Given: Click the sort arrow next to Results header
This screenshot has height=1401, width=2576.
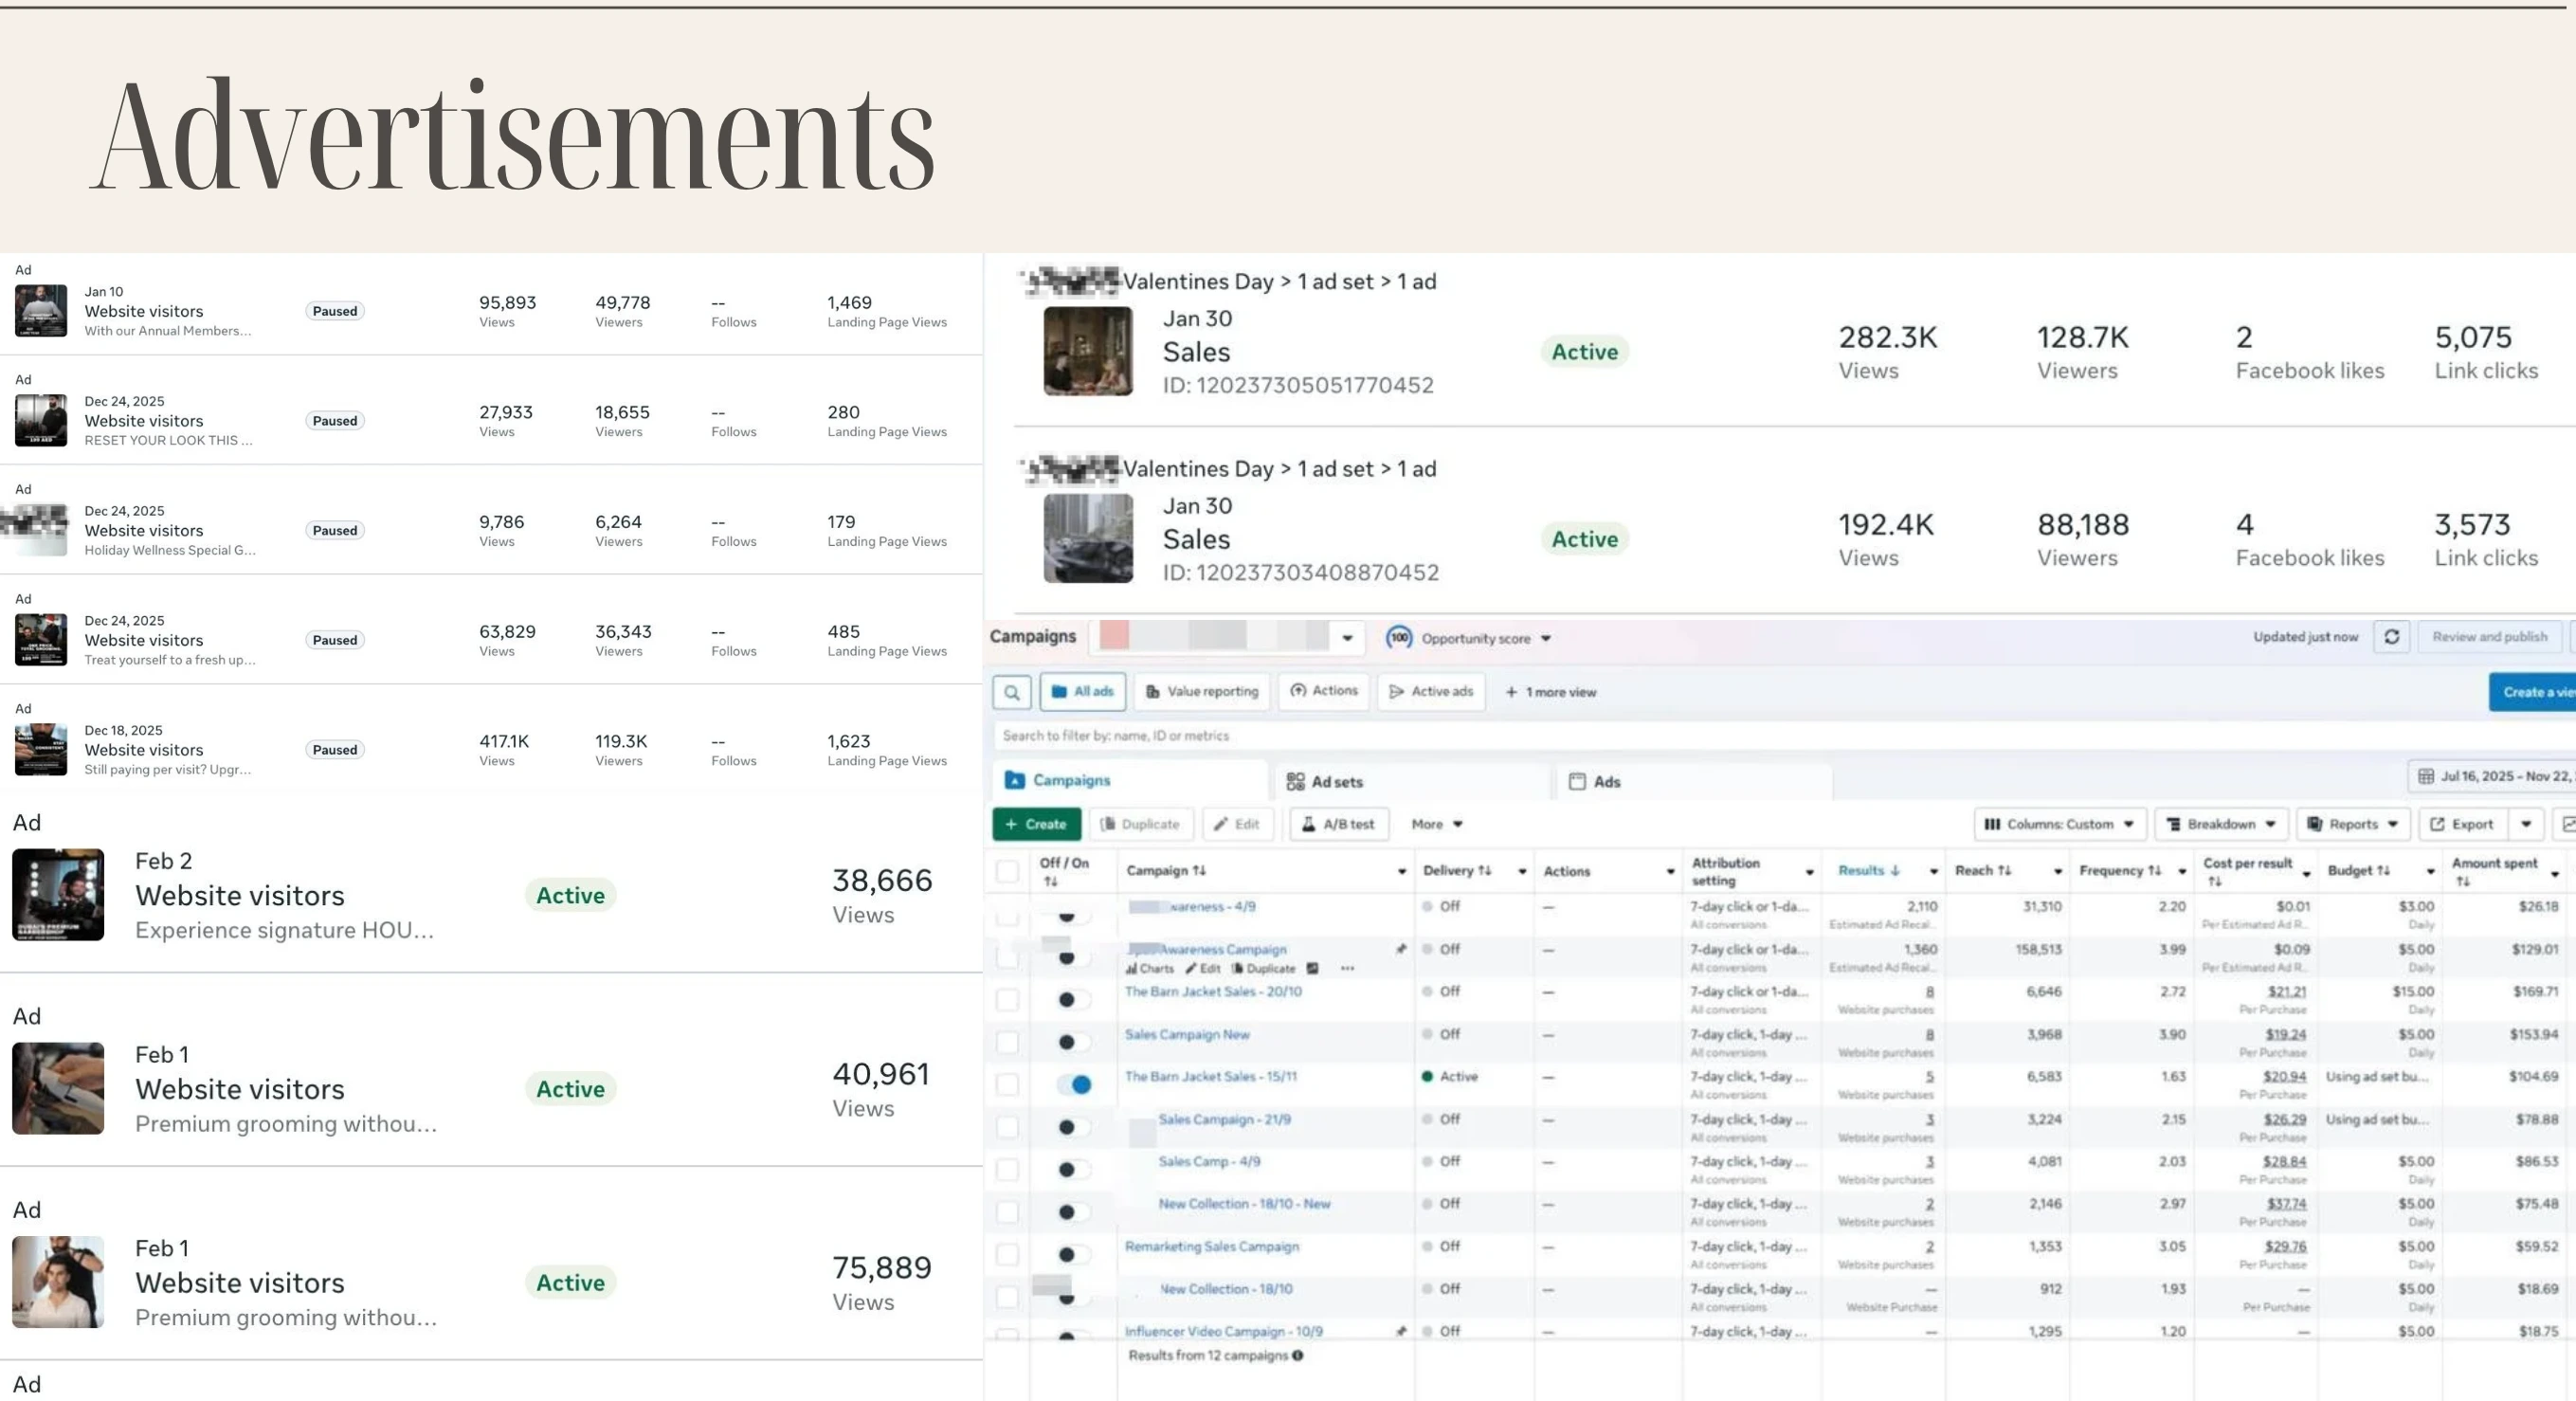Looking at the screenshot, I should (1895, 871).
